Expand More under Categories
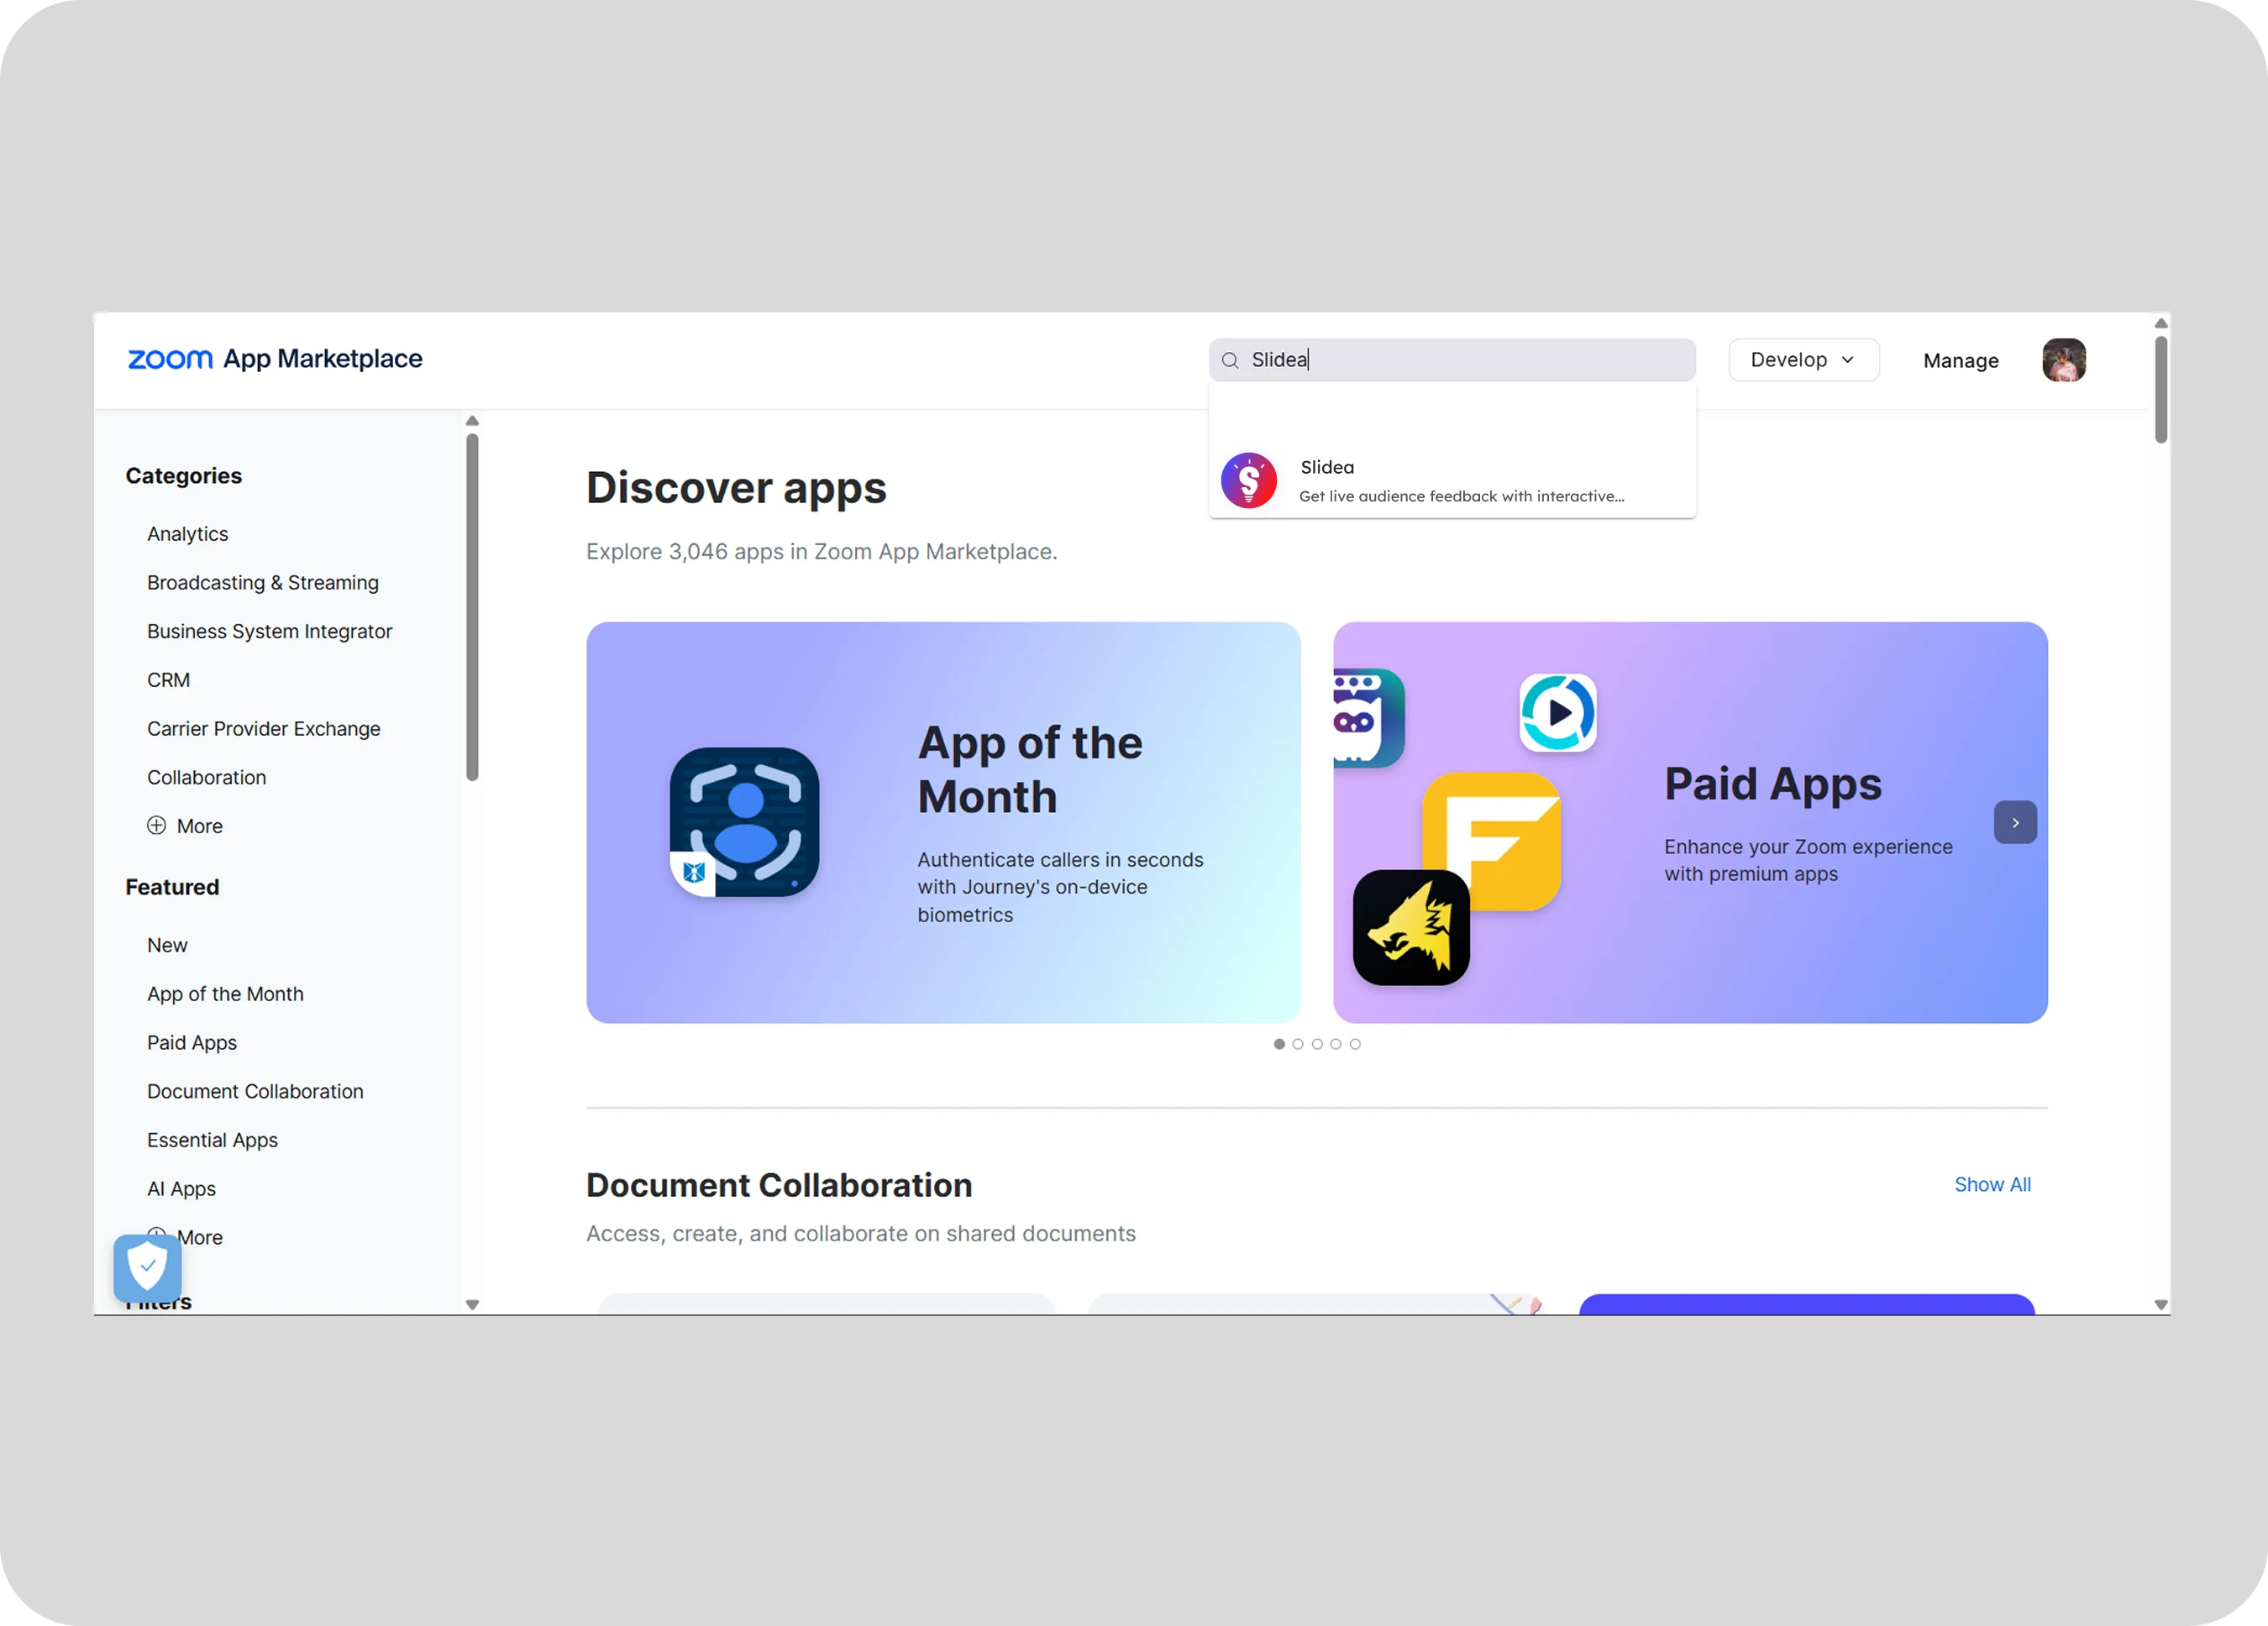Image resolution: width=2268 pixels, height=1626 pixels. point(185,826)
